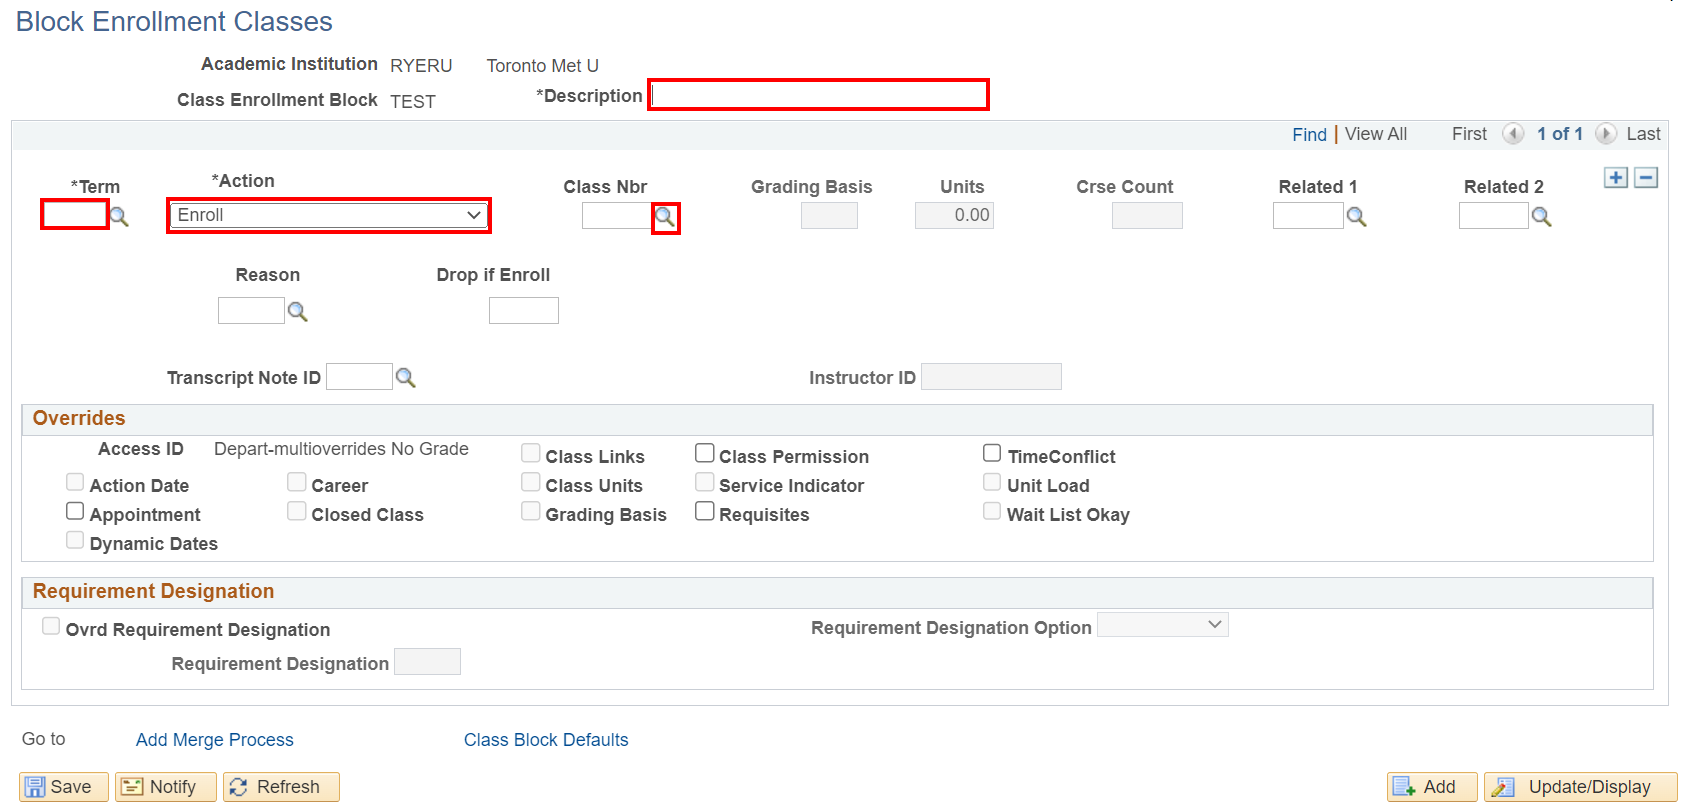This screenshot has height=805, width=1695.
Task: Click the Term lookup magnifier icon
Action: [119, 217]
